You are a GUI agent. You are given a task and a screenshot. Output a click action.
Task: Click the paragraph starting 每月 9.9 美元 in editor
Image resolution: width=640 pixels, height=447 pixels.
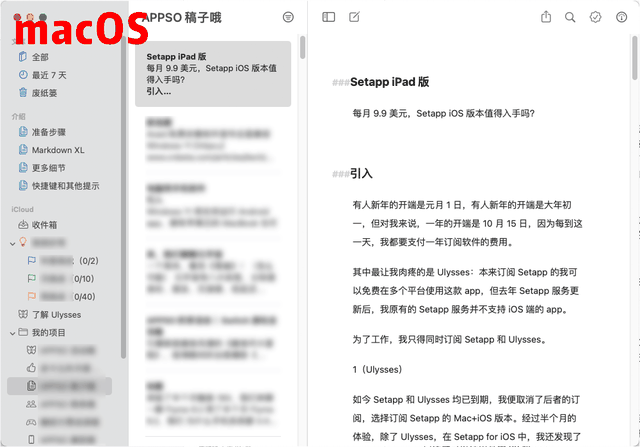pyautogui.click(x=444, y=113)
